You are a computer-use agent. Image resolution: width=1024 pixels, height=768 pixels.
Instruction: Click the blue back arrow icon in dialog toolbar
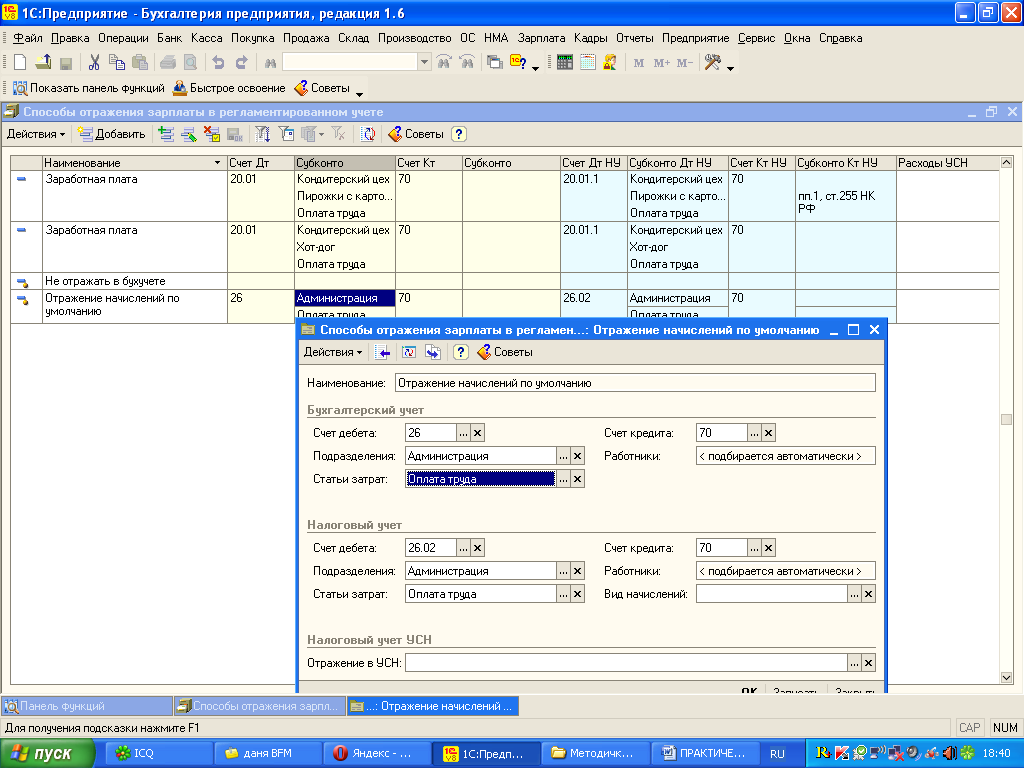point(383,353)
